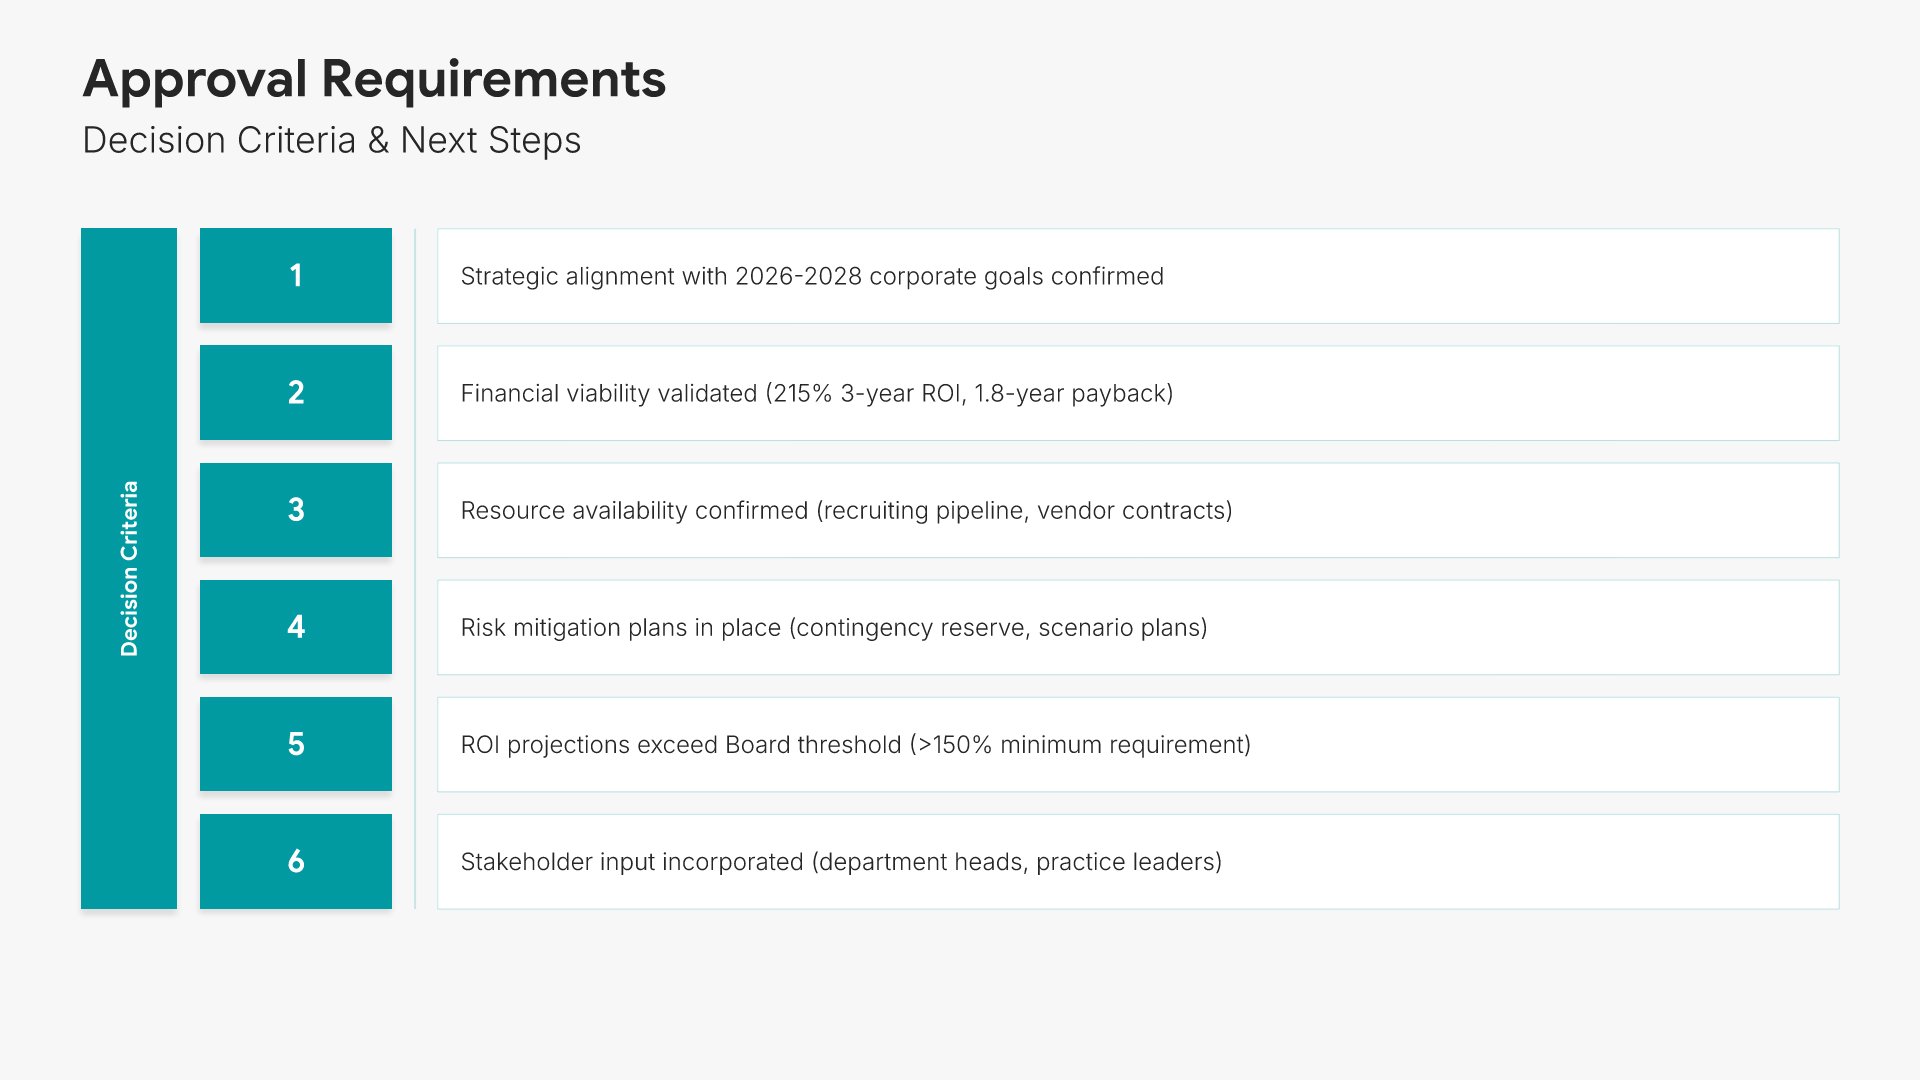Select the teal number 5 tile
The height and width of the screenshot is (1080, 1920).
point(296,744)
